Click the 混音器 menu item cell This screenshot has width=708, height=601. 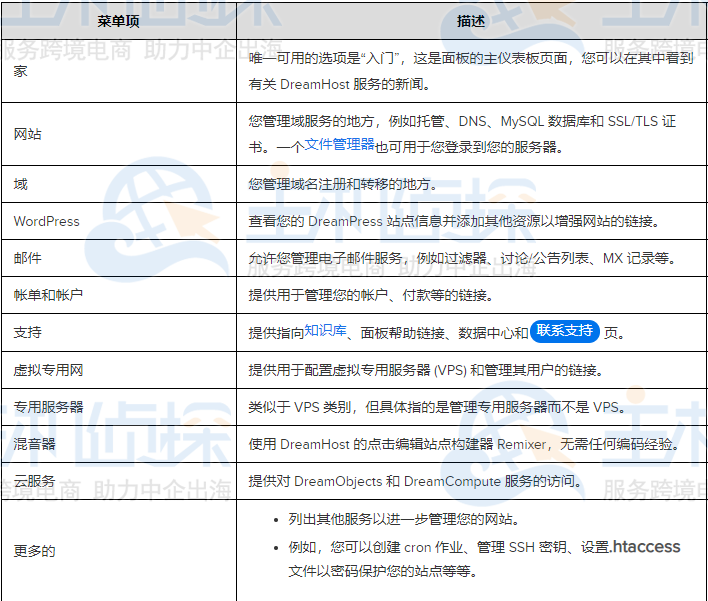[x=119, y=444]
